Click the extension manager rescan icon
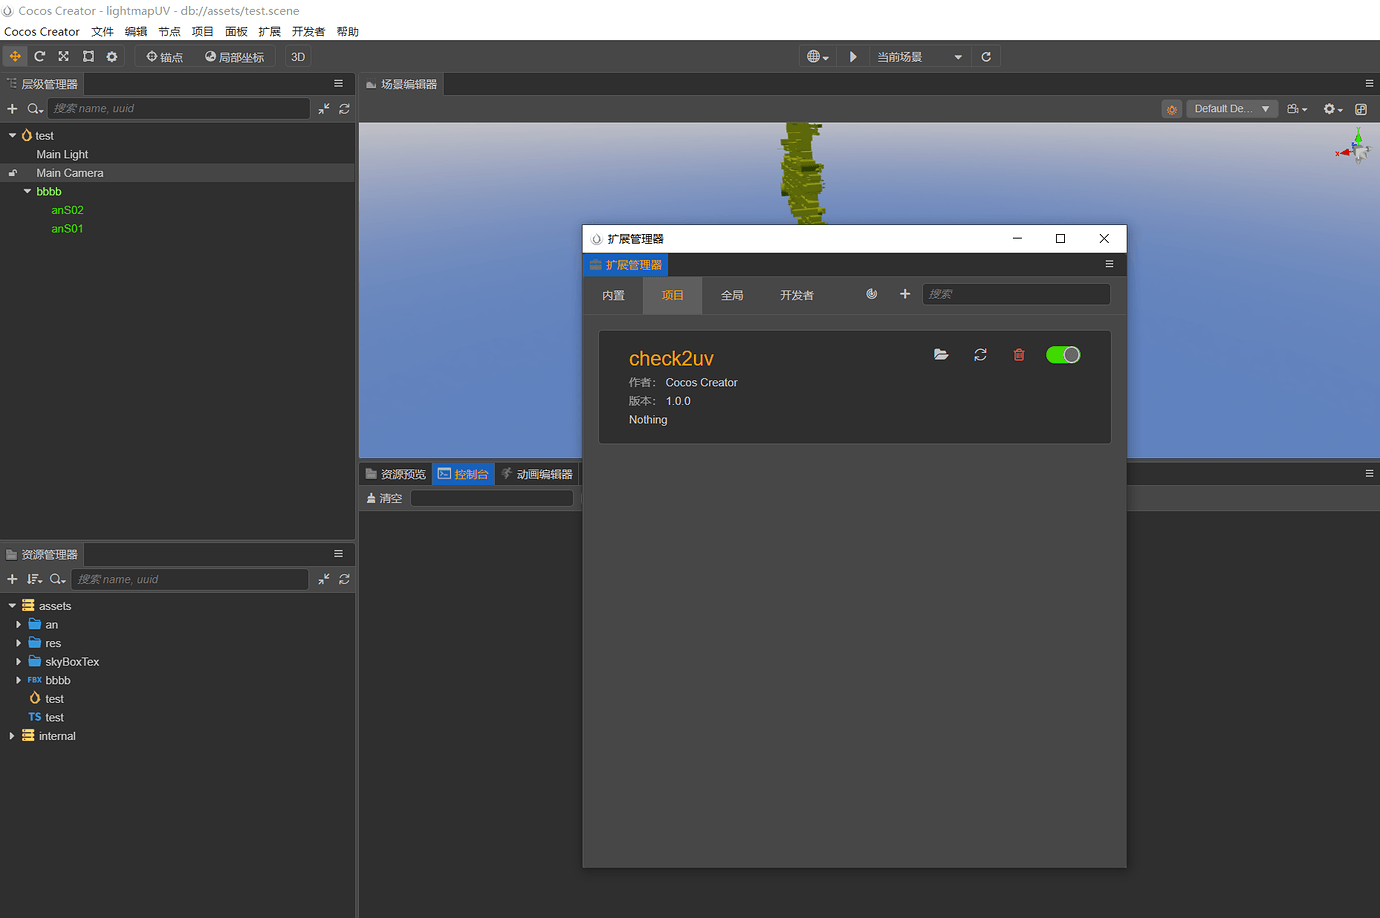The height and width of the screenshot is (918, 1380). coord(872,294)
